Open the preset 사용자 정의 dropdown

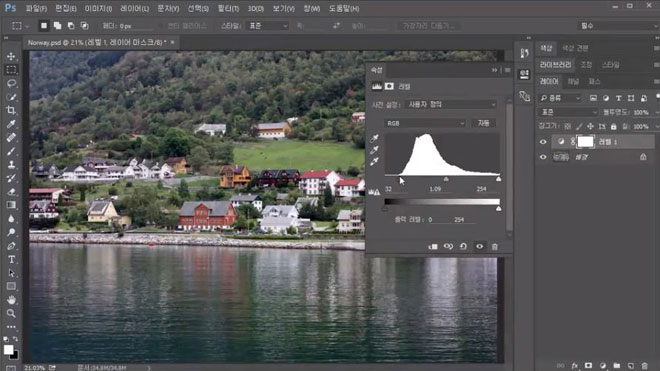click(x=451, y=104)
